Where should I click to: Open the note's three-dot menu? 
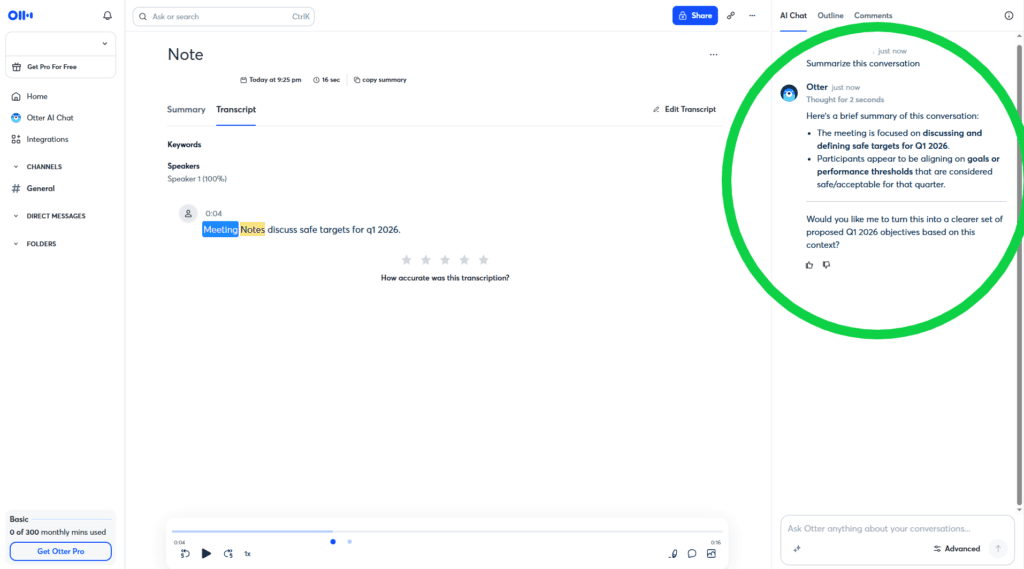[x=713, y=55]
